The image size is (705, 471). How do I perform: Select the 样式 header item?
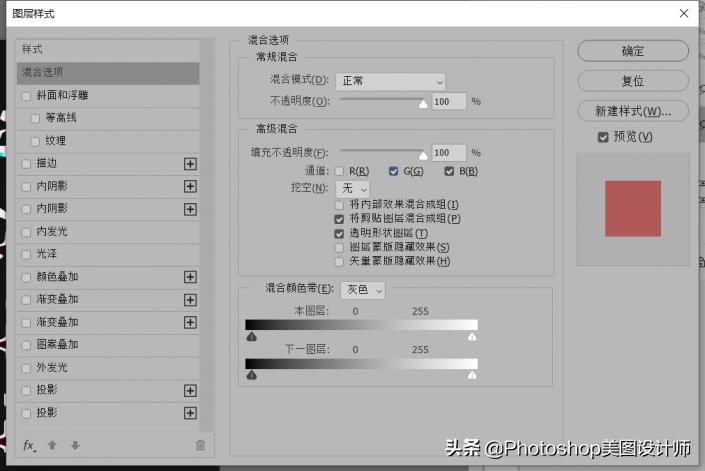click(x=108, y=49)
